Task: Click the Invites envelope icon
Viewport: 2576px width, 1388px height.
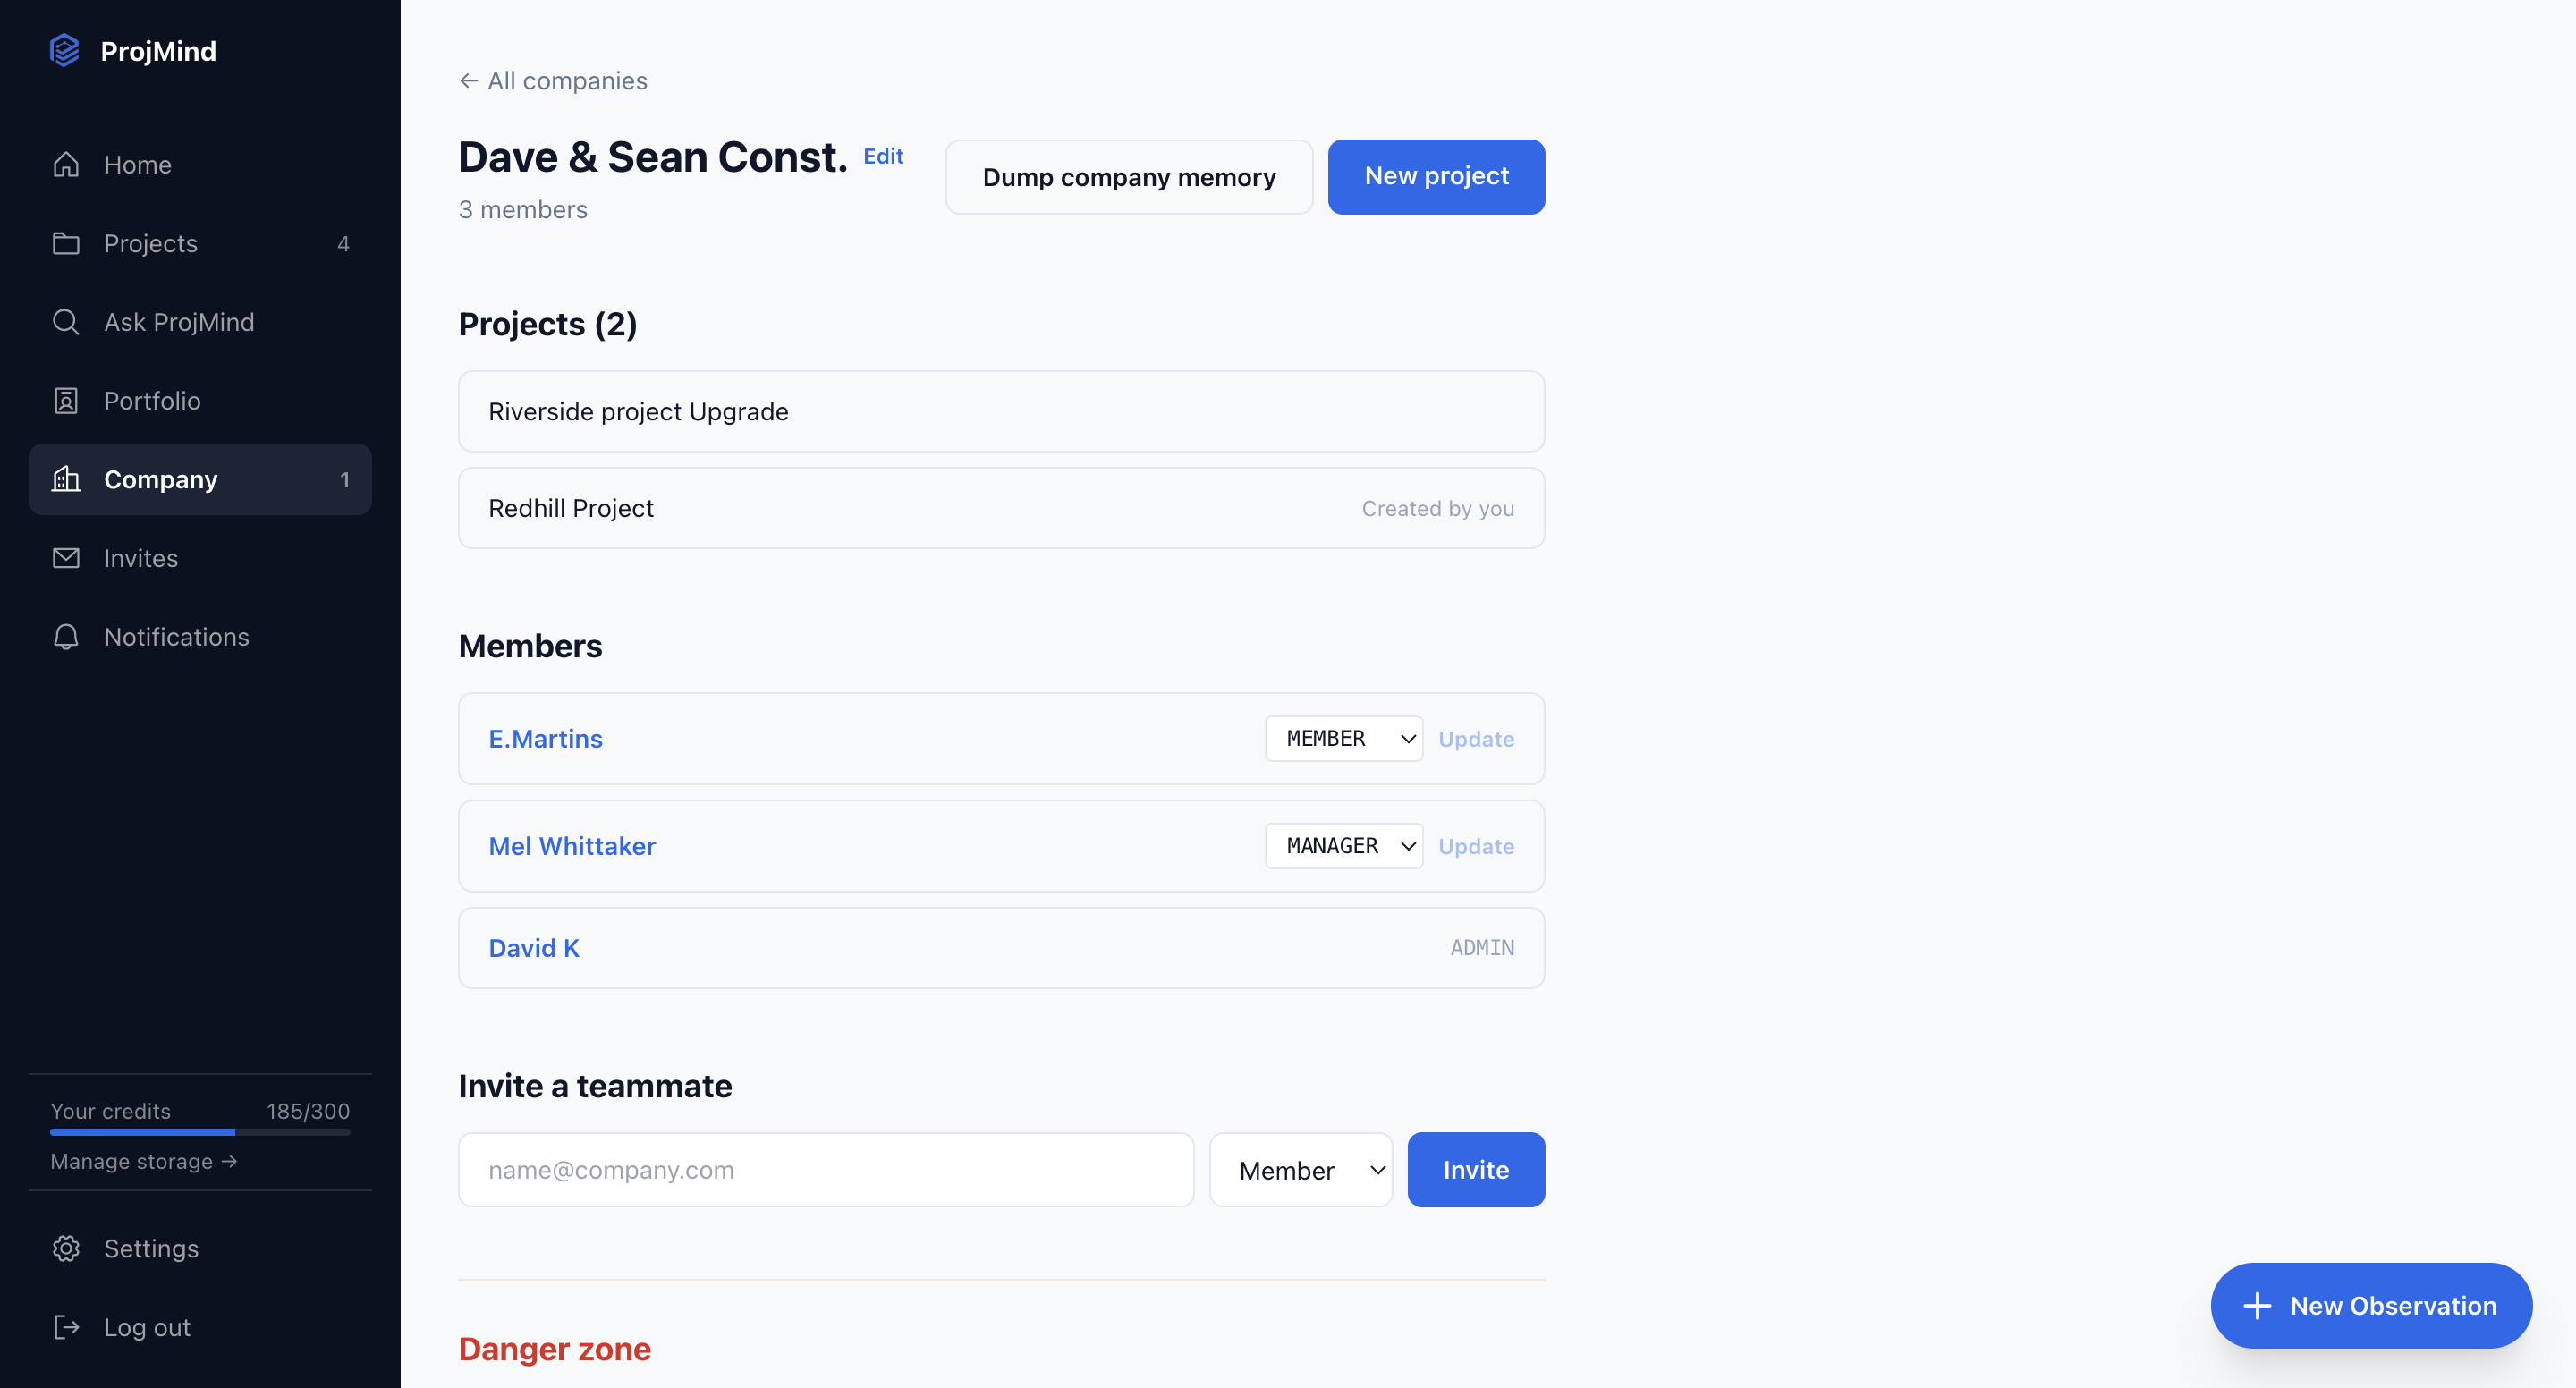Action: (x=66, y=558)
